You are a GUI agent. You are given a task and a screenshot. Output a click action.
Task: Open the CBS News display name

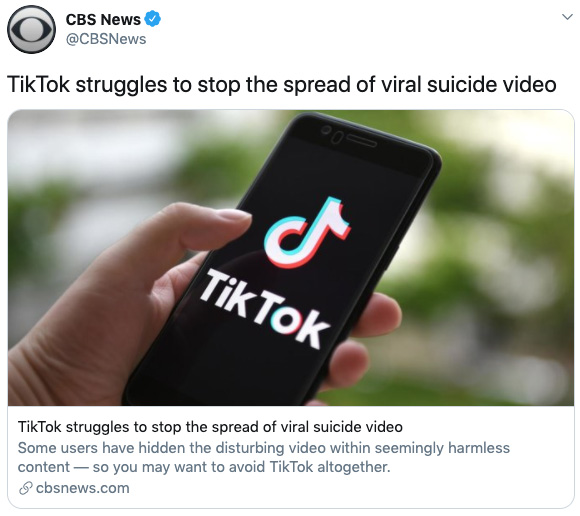tap(103, 19)
